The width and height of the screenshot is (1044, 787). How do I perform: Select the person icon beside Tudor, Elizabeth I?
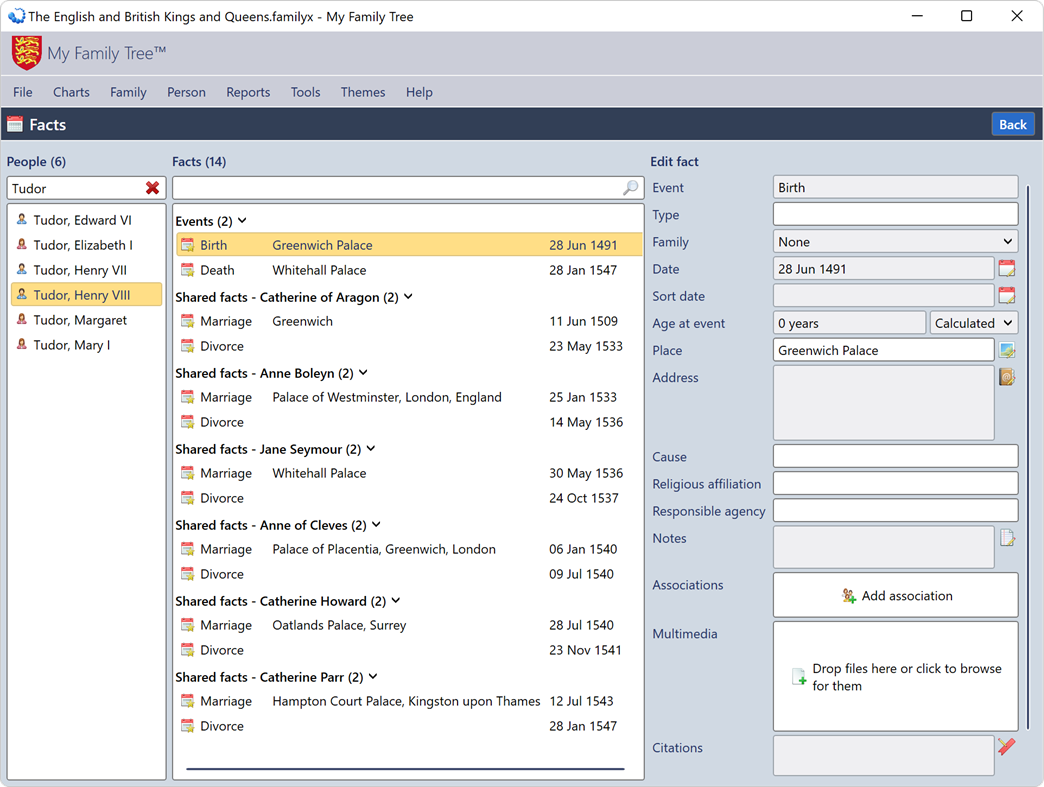pos(21,245)
